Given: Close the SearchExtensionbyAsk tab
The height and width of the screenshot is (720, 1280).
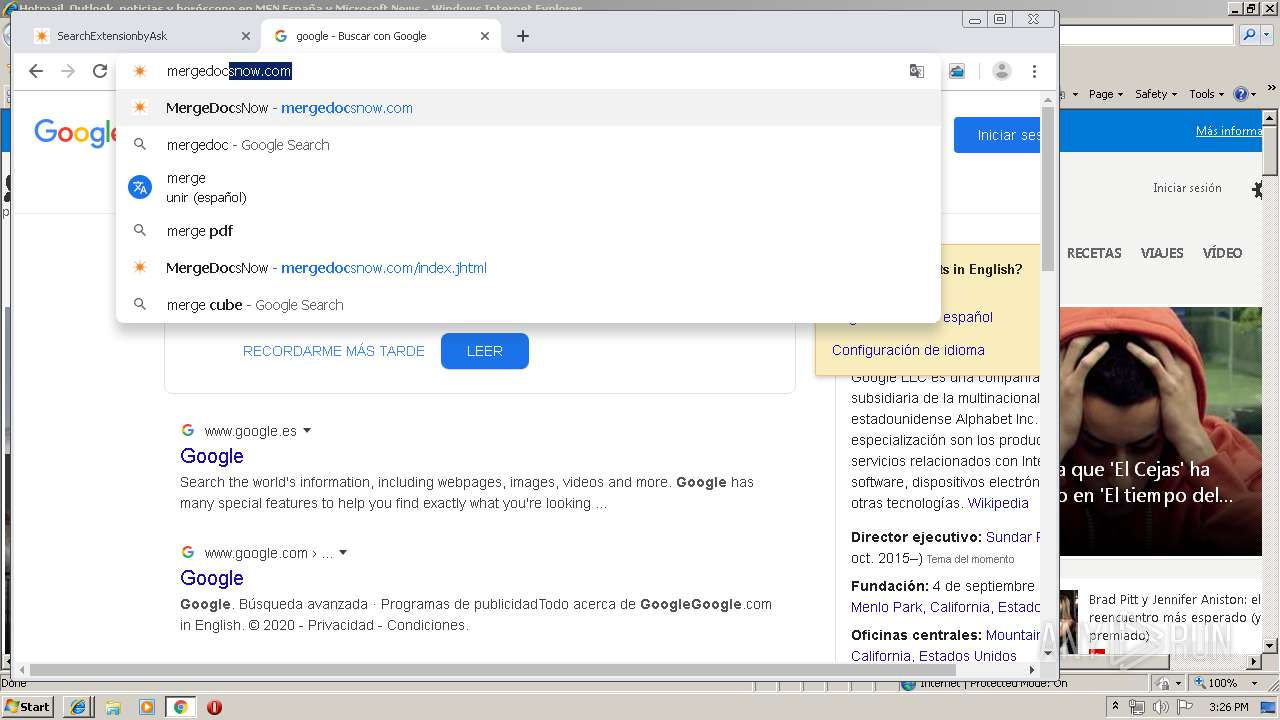Looking at the screenshot, I should 246,36.
